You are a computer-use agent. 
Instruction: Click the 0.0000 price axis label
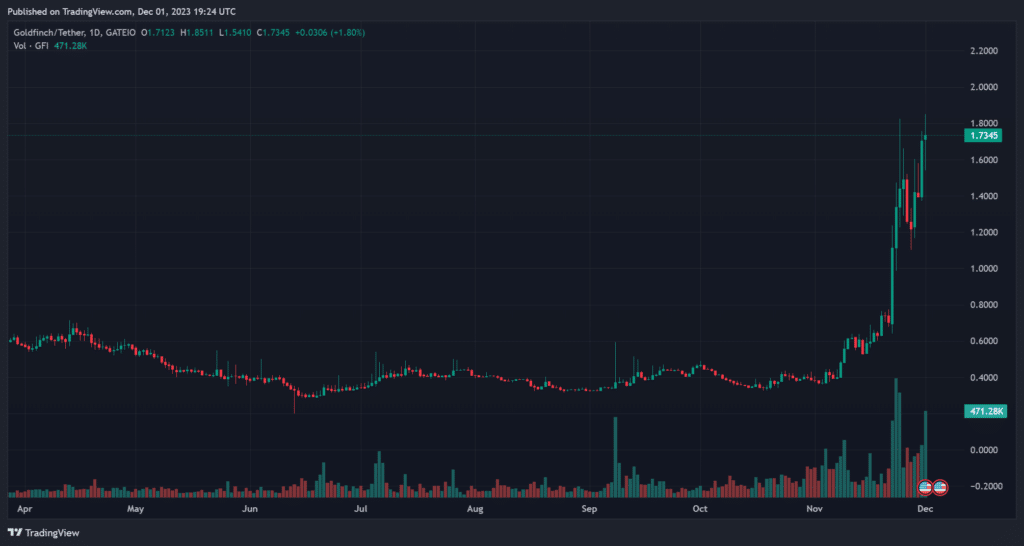coord(982,450)
